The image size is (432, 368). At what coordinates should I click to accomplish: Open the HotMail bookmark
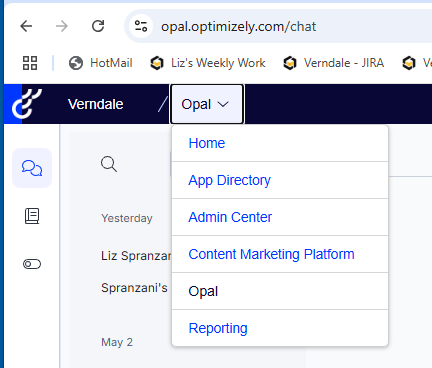101,63
